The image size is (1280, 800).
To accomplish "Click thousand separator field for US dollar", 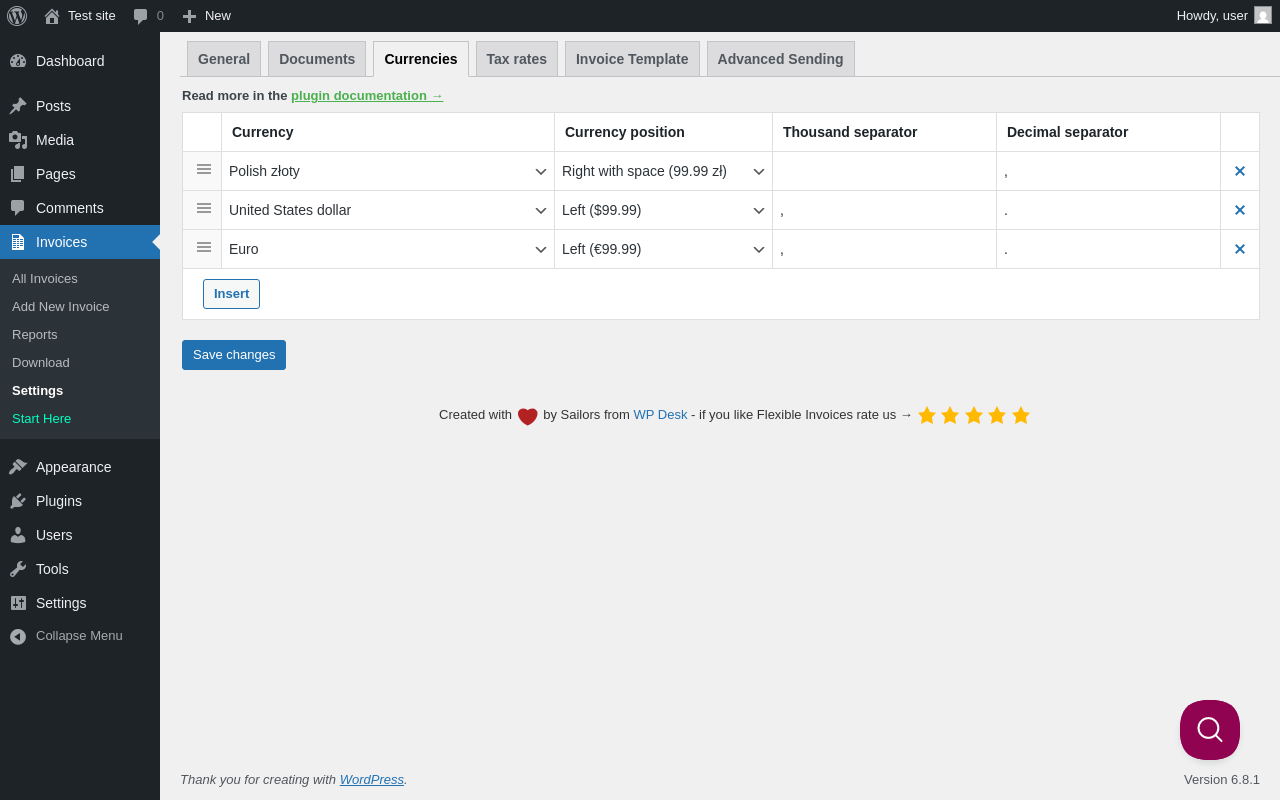I will coord(885,210).
